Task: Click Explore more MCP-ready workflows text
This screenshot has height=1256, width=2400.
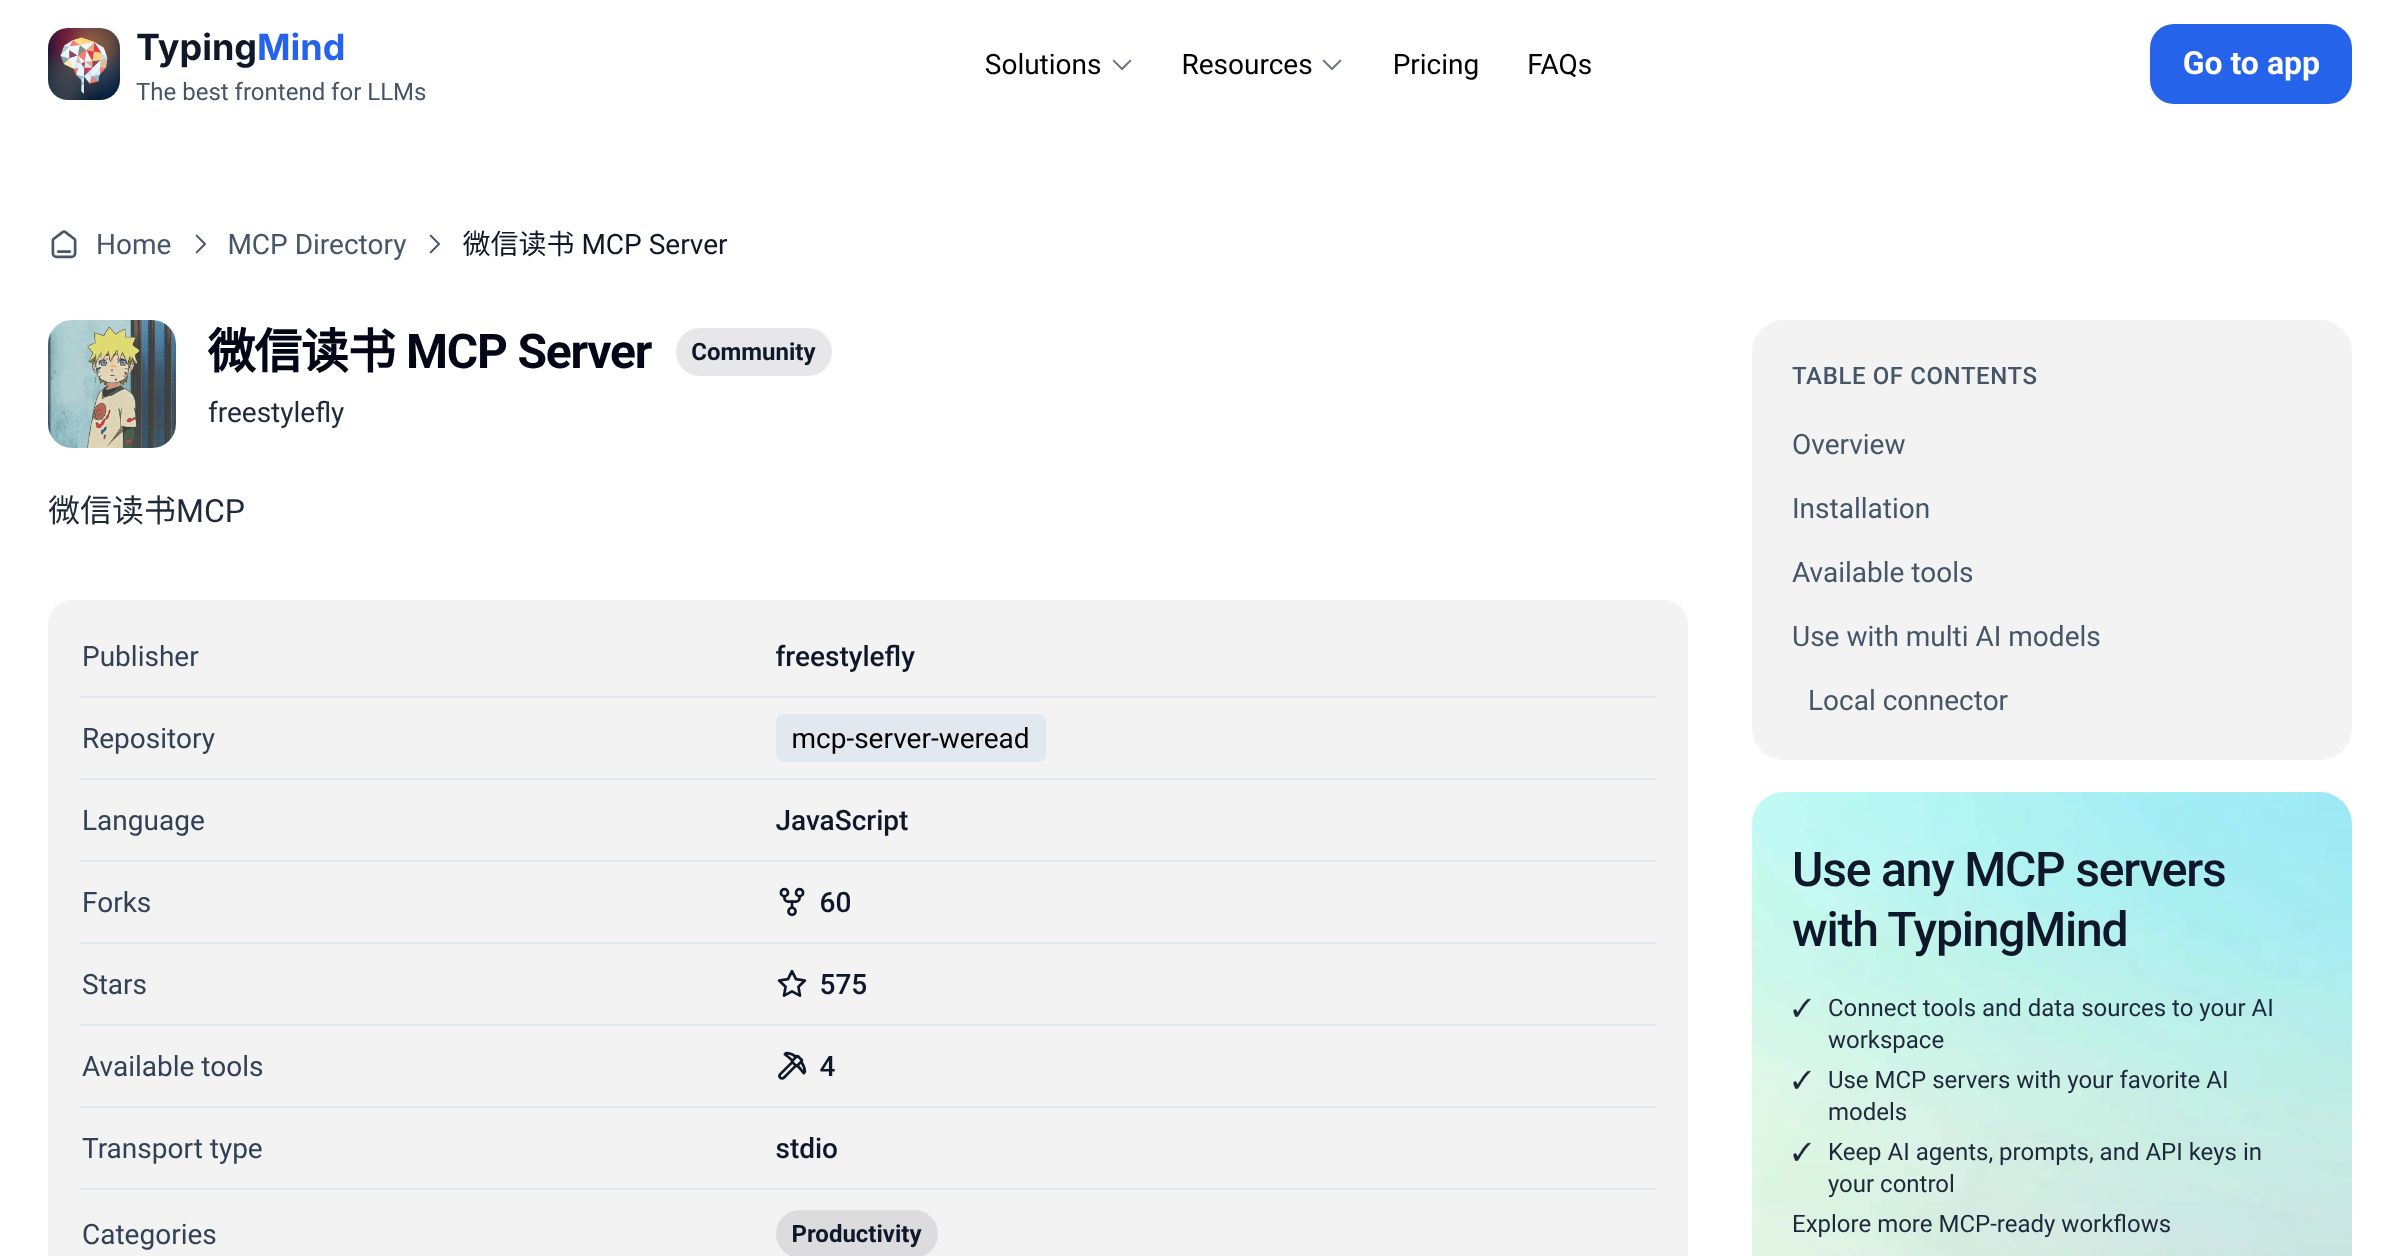Action: click(1981, 1224)
